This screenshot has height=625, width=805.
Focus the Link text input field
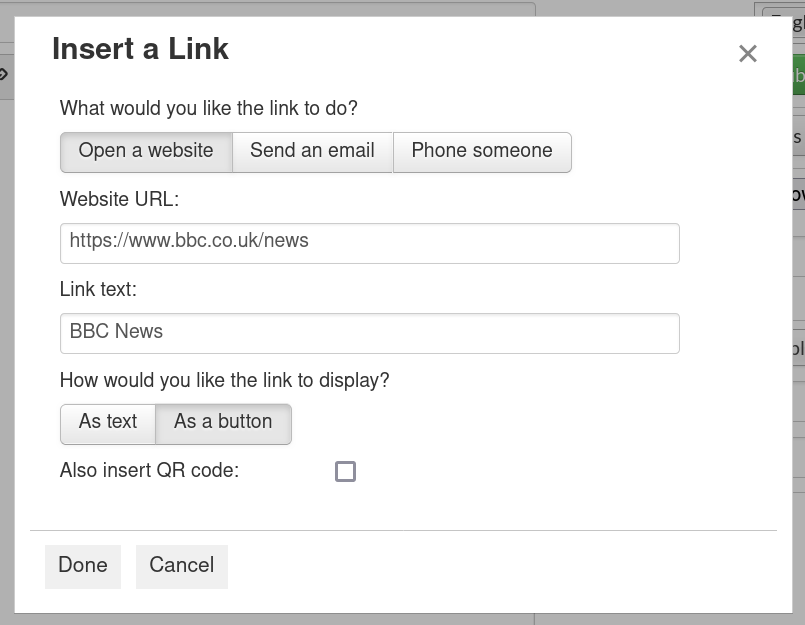(x=369, y=332)
